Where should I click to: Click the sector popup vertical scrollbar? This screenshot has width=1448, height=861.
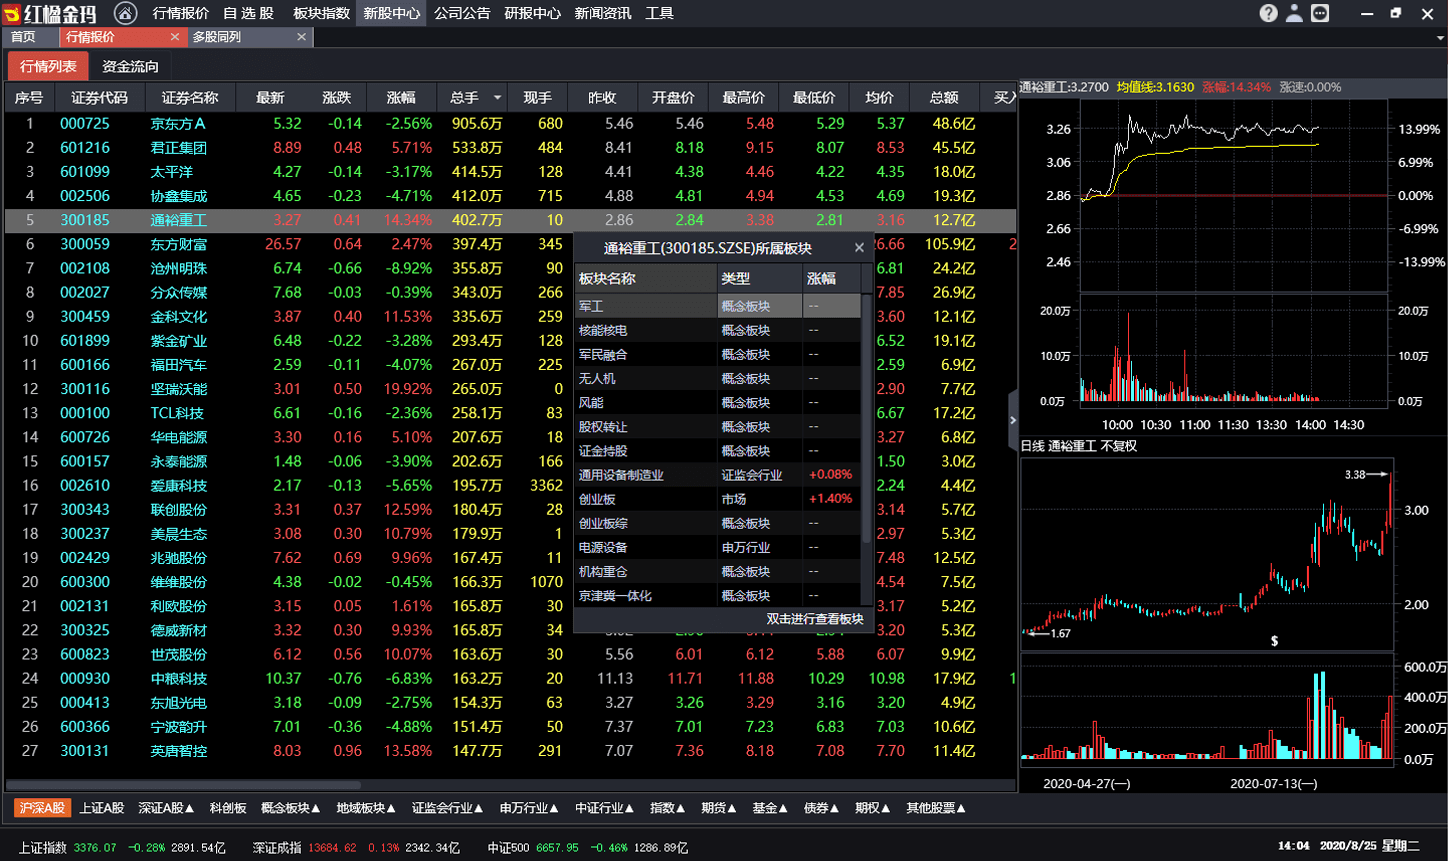[866, 418]
